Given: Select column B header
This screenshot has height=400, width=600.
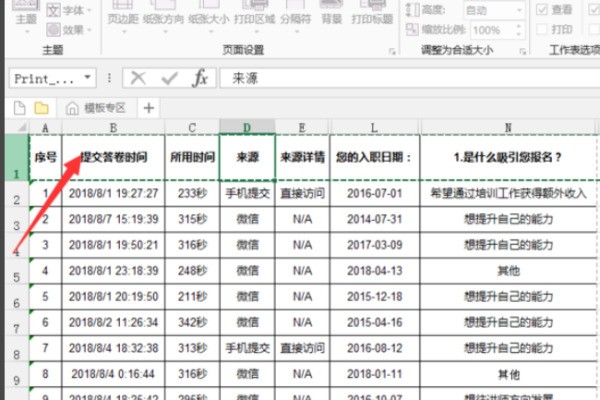Looking at the screenshot, I should (x=113, y=127).
